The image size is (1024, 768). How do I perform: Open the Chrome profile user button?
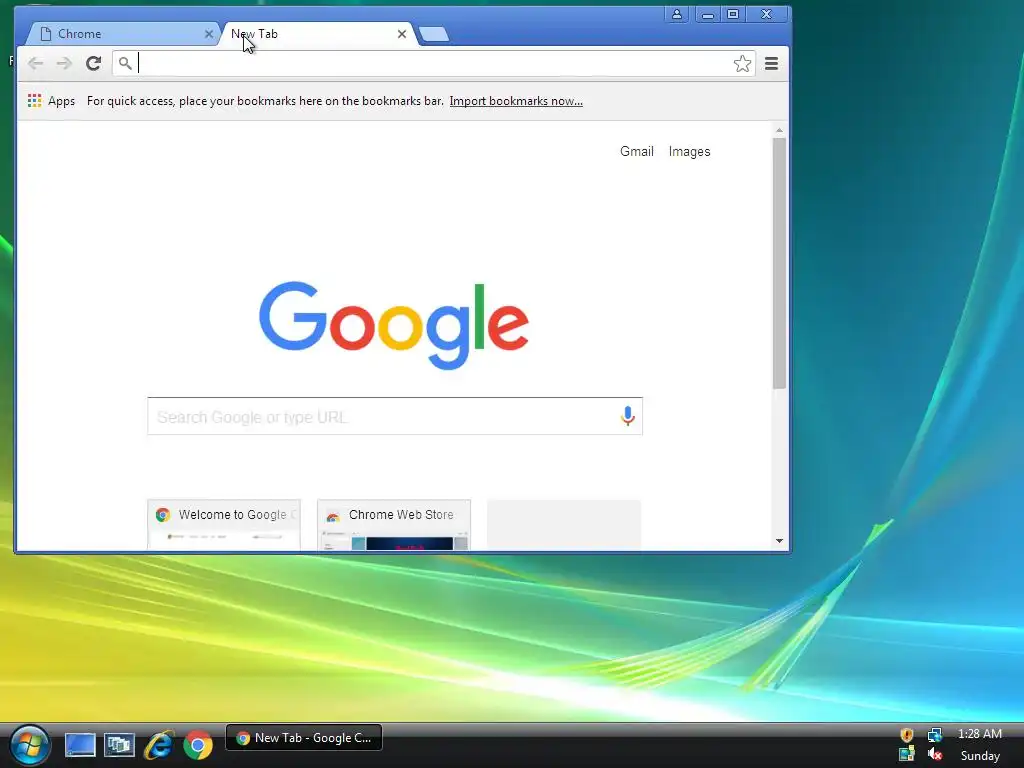click(x=677, y=14)
